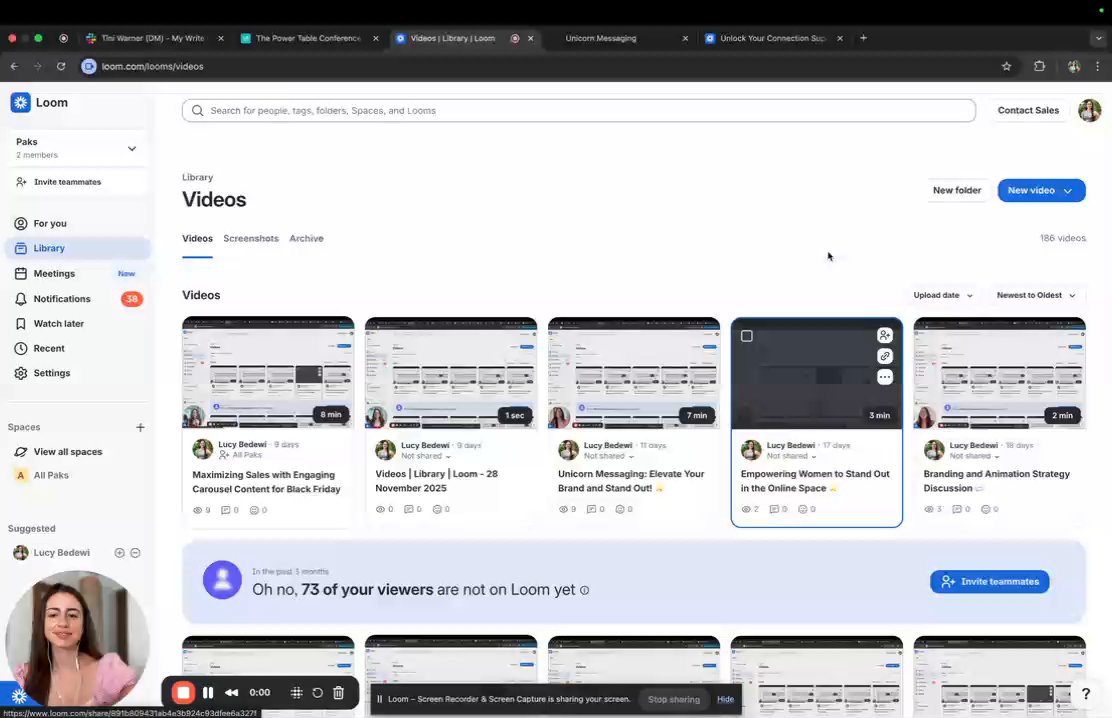This screenshot has height=718, width=1112.
Task: Restart the recording with circular arrow
Action: click(x=318, y=692)
